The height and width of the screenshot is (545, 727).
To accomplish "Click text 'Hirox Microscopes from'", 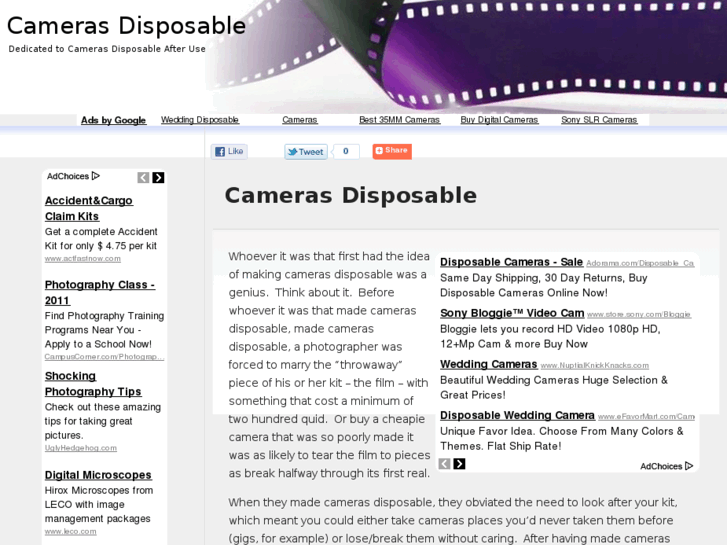I will click(x=99, y=490).
